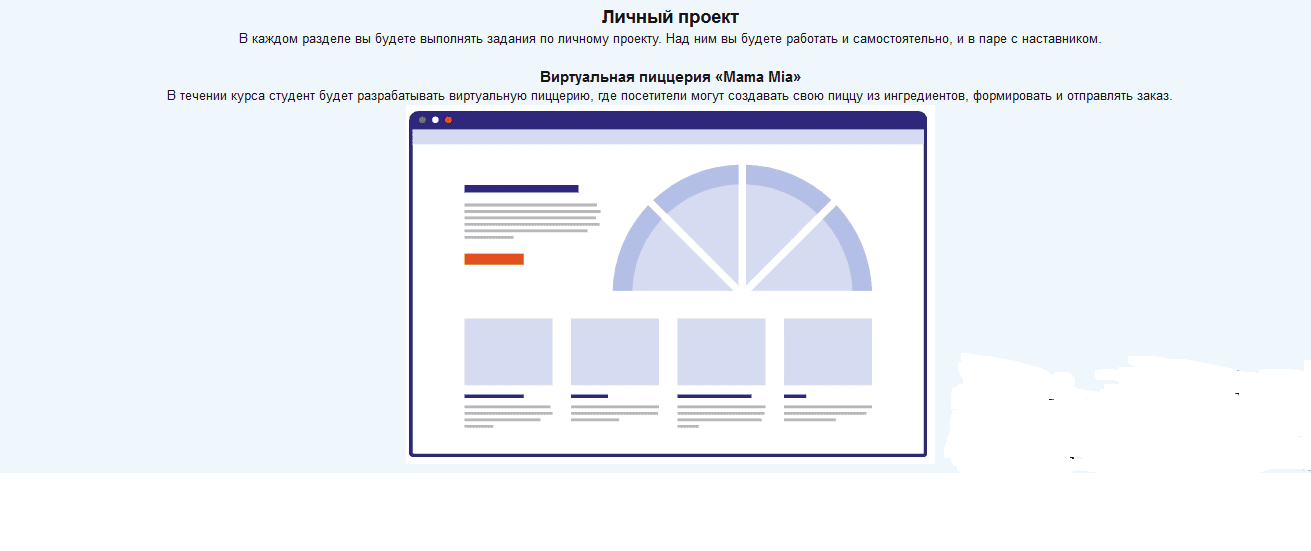Open the fourth placeholder card image
Screen dimensions: 1311x551
point(827,351)
